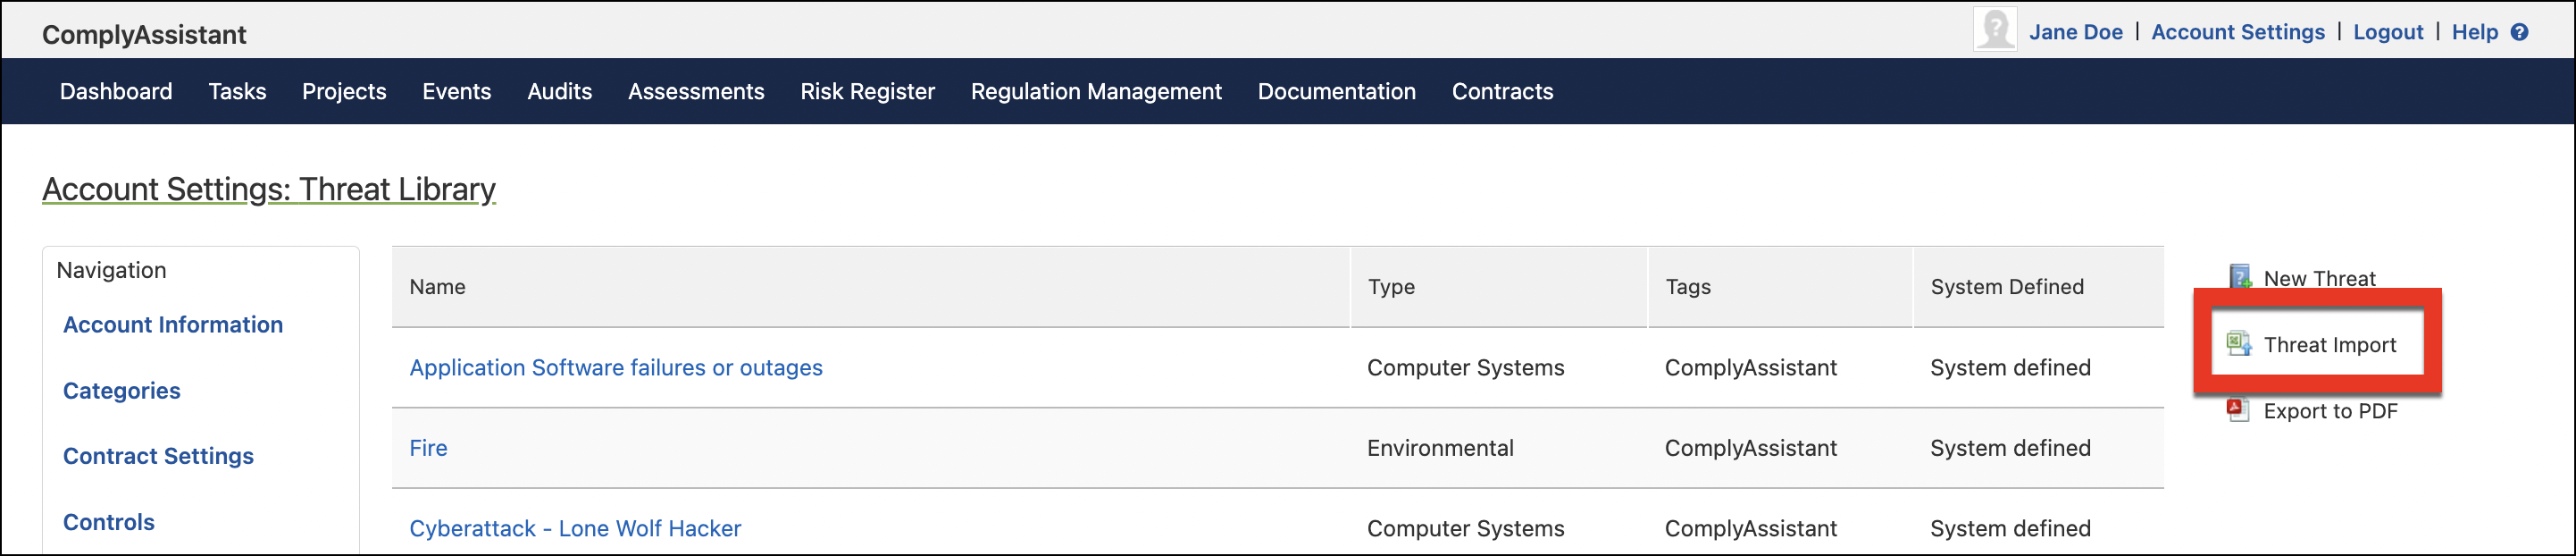2576x556 pixels.
Task: Open Cyberattack - Lone Wolf Hacker threat
Action: pyautogui.click(x=575, y=528)
